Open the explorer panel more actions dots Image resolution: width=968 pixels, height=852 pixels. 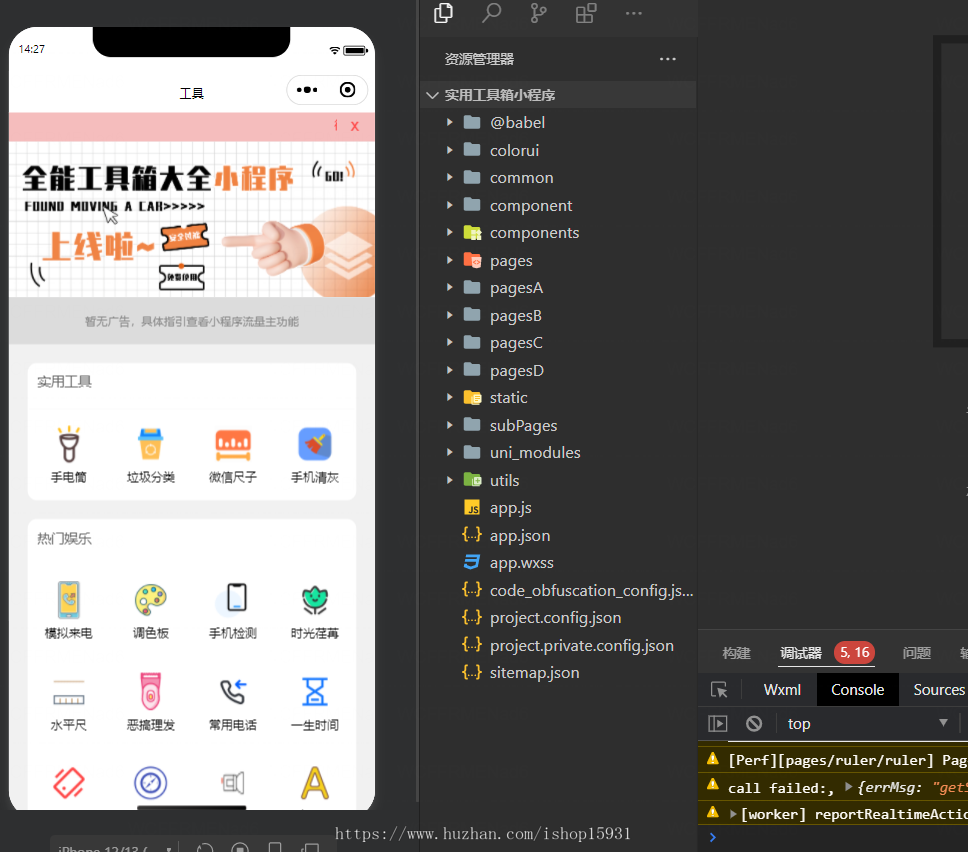pos(667,59)
